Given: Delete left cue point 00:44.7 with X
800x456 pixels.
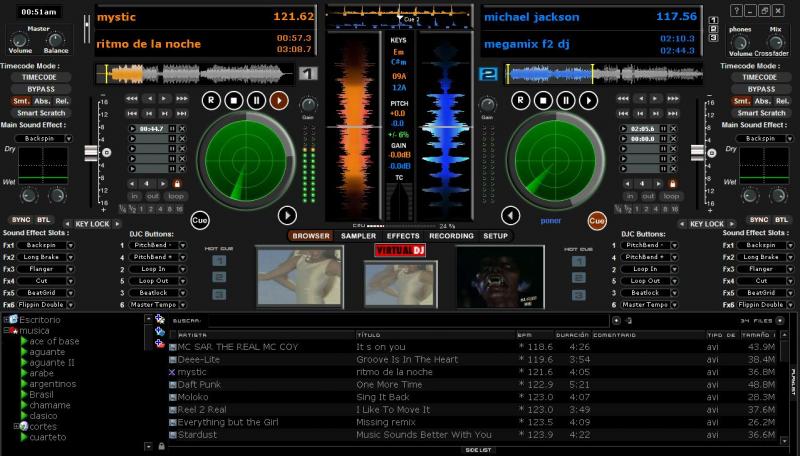Looking at the screenshot, I should [182, 129].
